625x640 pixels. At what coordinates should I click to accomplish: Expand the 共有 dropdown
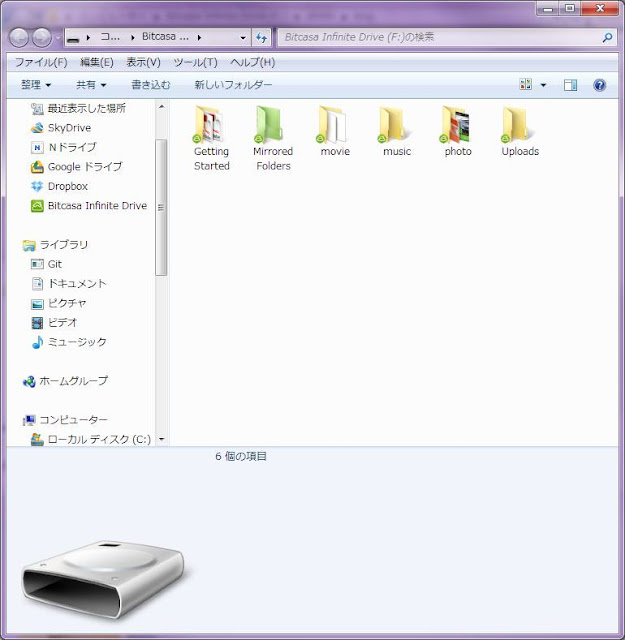[91, 84]
